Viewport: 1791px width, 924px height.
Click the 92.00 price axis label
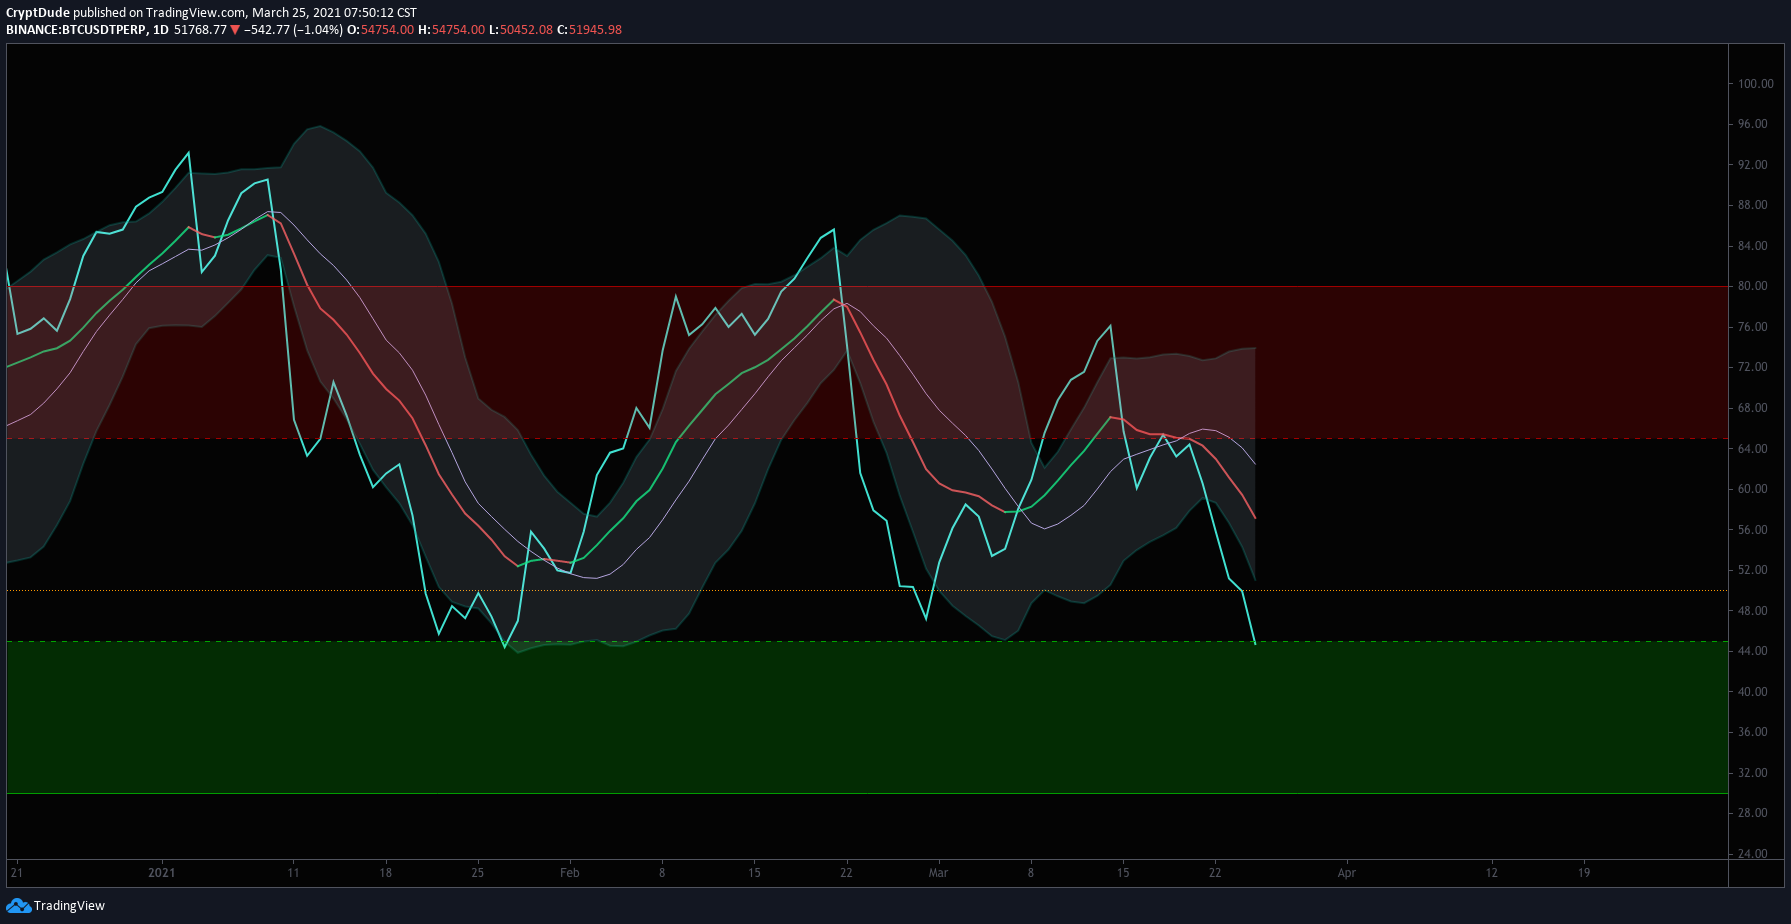pos(1753,165)
